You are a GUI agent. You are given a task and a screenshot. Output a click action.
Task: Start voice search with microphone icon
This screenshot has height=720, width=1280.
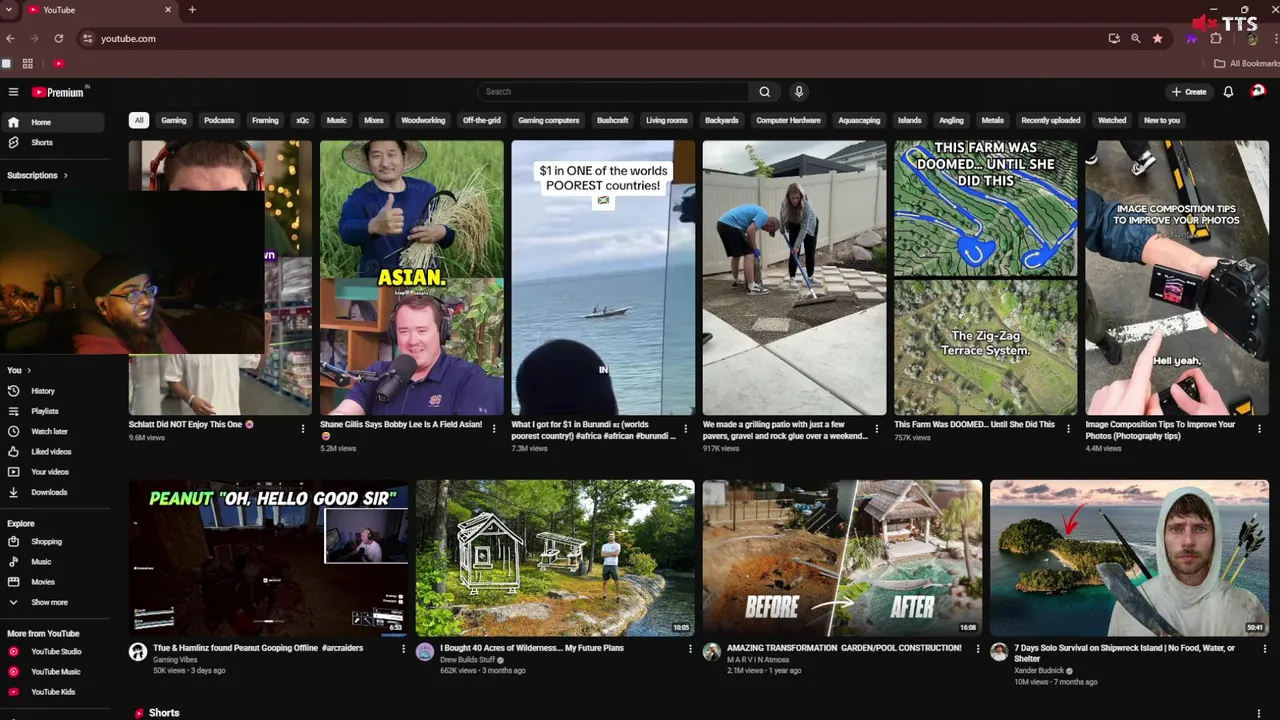(x=799, y=92)
